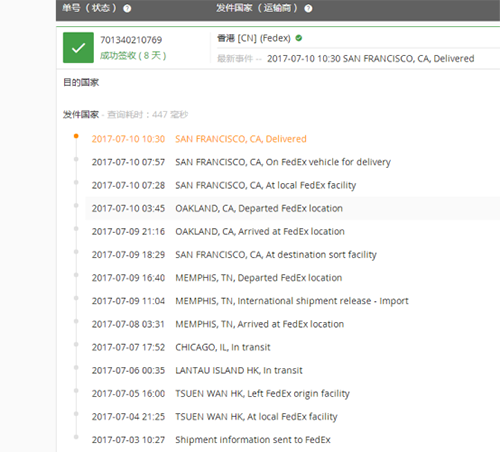The width and height of the screenshot is (500, 452).
Task: Click the orange dot for the Delivered event
Action: click(76, 136)
